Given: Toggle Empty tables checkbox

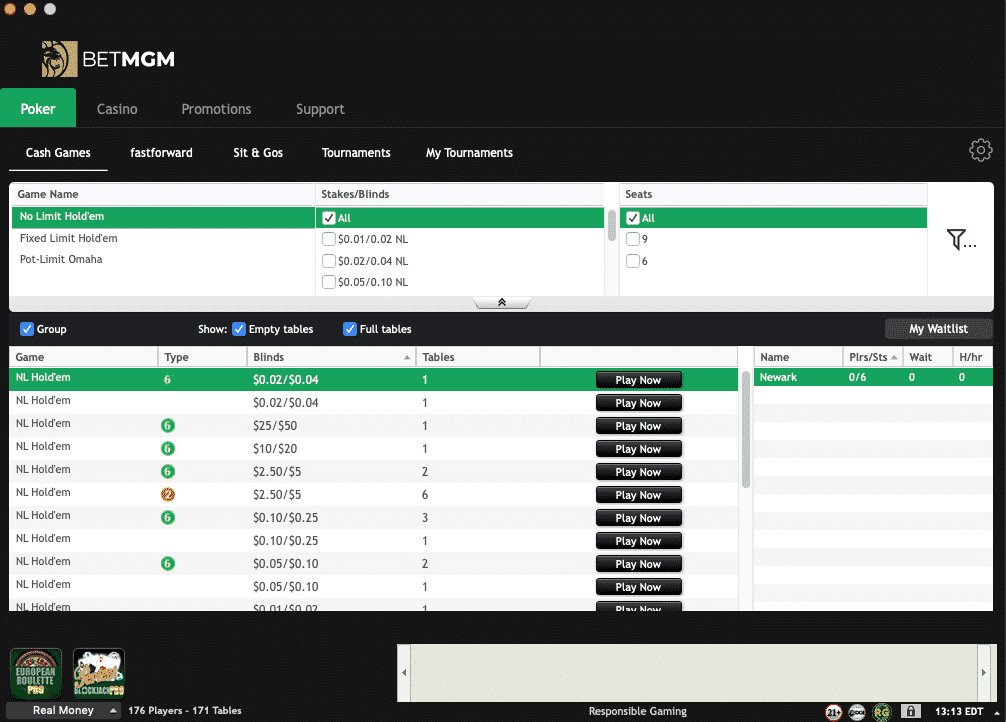Looking at the screenshot, I should tap(239, 329).
